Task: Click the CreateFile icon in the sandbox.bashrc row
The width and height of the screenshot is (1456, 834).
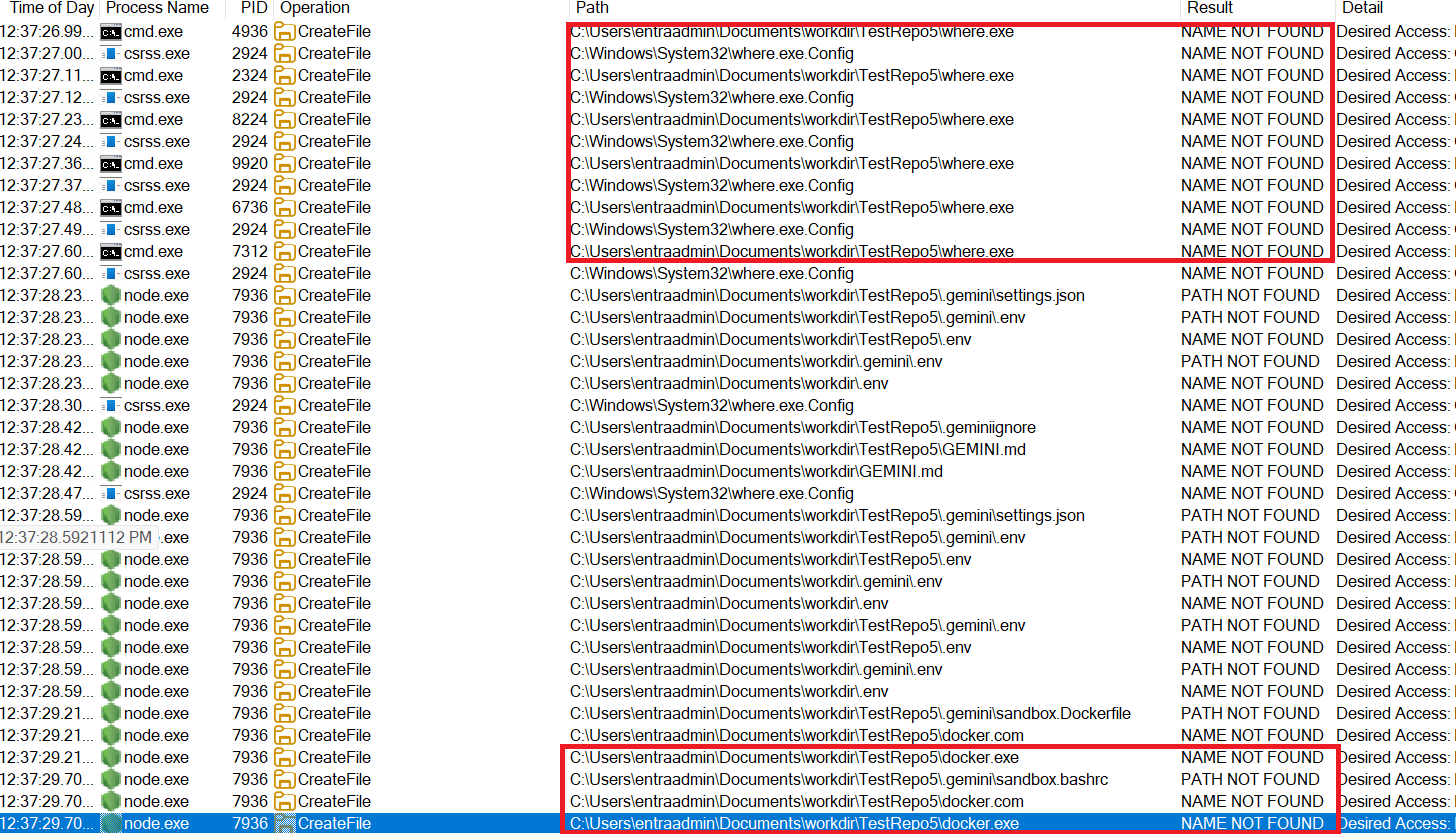Action: (x=285, y=780)
